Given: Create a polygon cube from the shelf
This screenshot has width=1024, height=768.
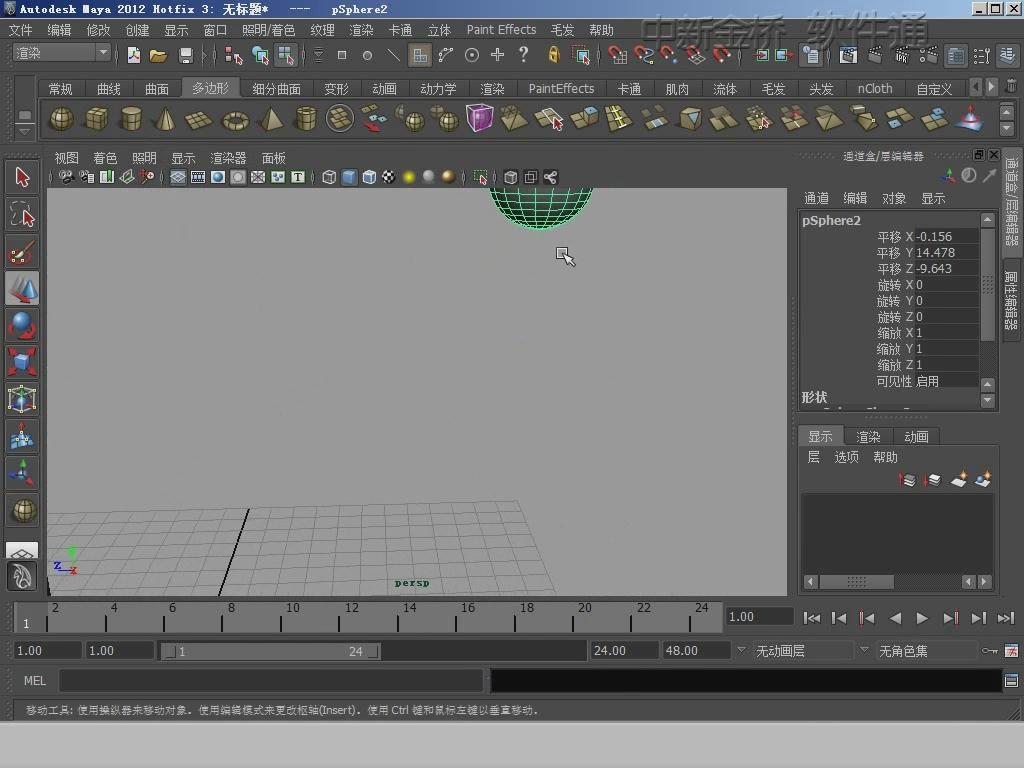Looking at the screenshot, I should coord(97,119).
